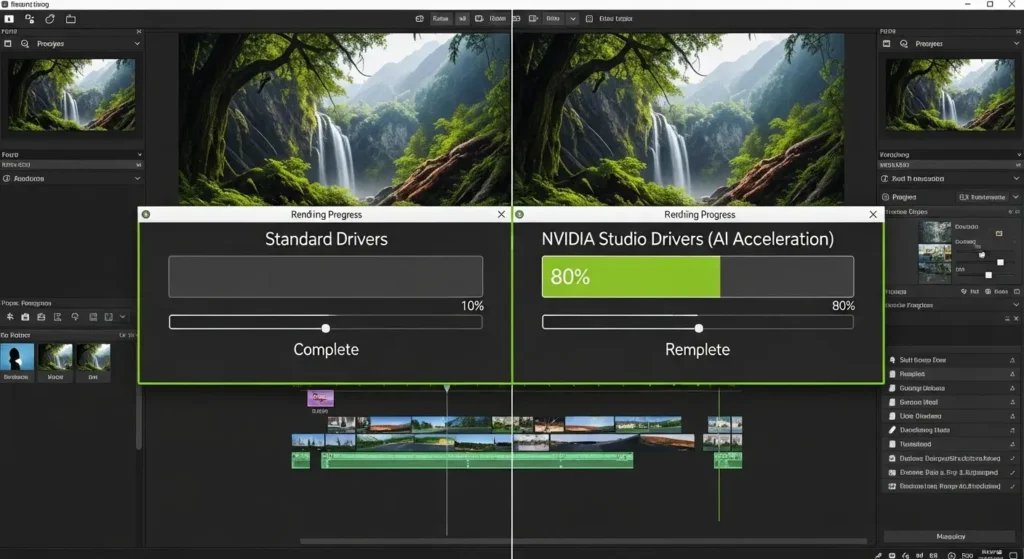This screenshot has height=559, width=1024.
Task: Click the icon left of the Rates button
Action: pyautogui.click(x=420, y=18)
